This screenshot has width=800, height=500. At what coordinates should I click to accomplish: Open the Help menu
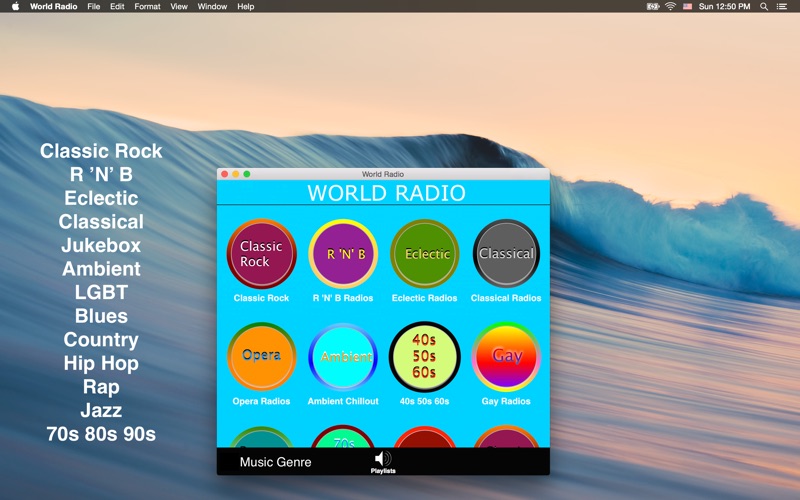(x=245, y=6)
